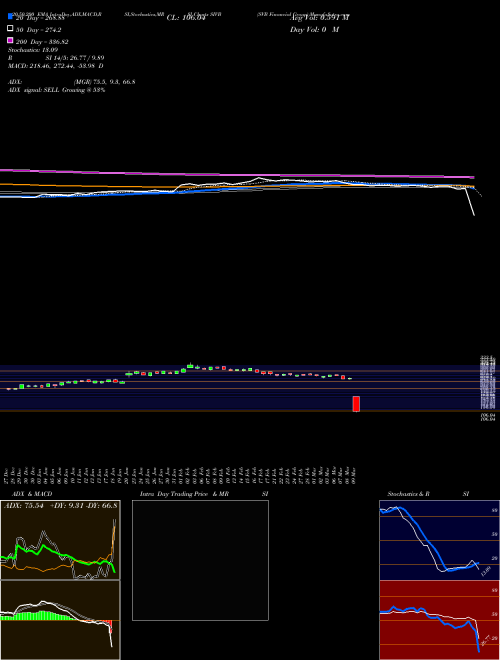Click the 'Day Vol: 0 M' label
Viewport: 500px width, 660px height.
[314, 30]
